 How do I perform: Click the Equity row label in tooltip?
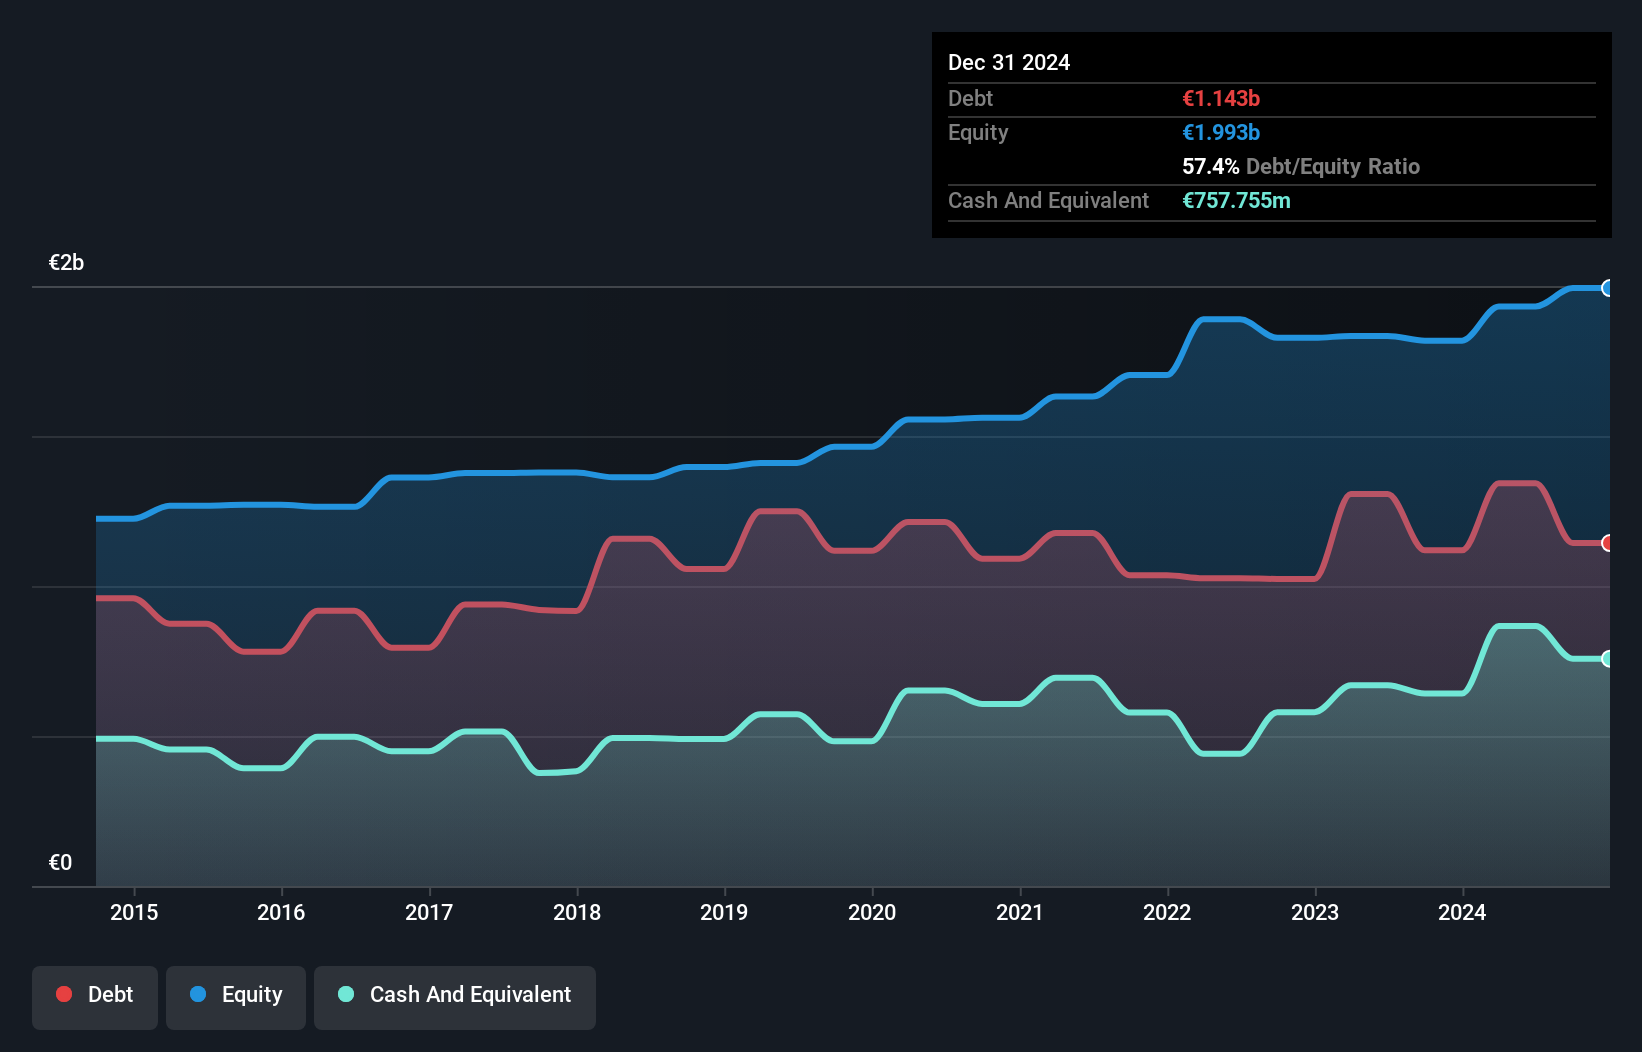978,133
